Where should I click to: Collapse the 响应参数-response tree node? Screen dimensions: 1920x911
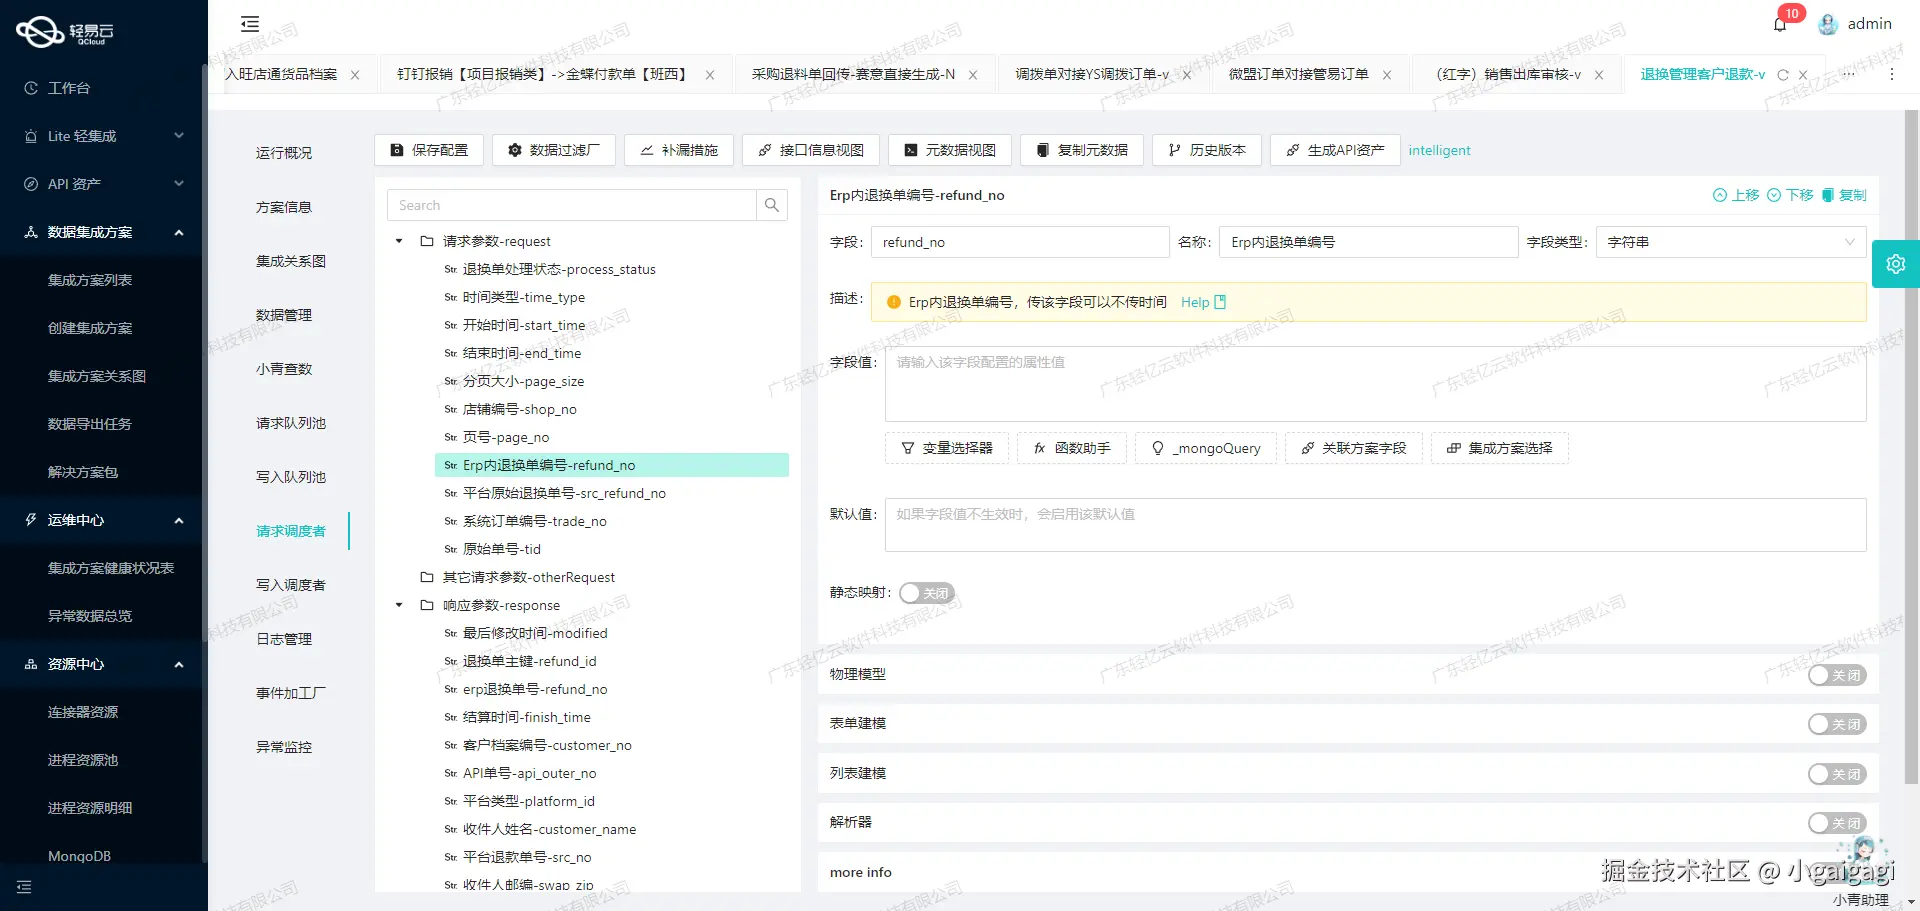pos(398,605)
